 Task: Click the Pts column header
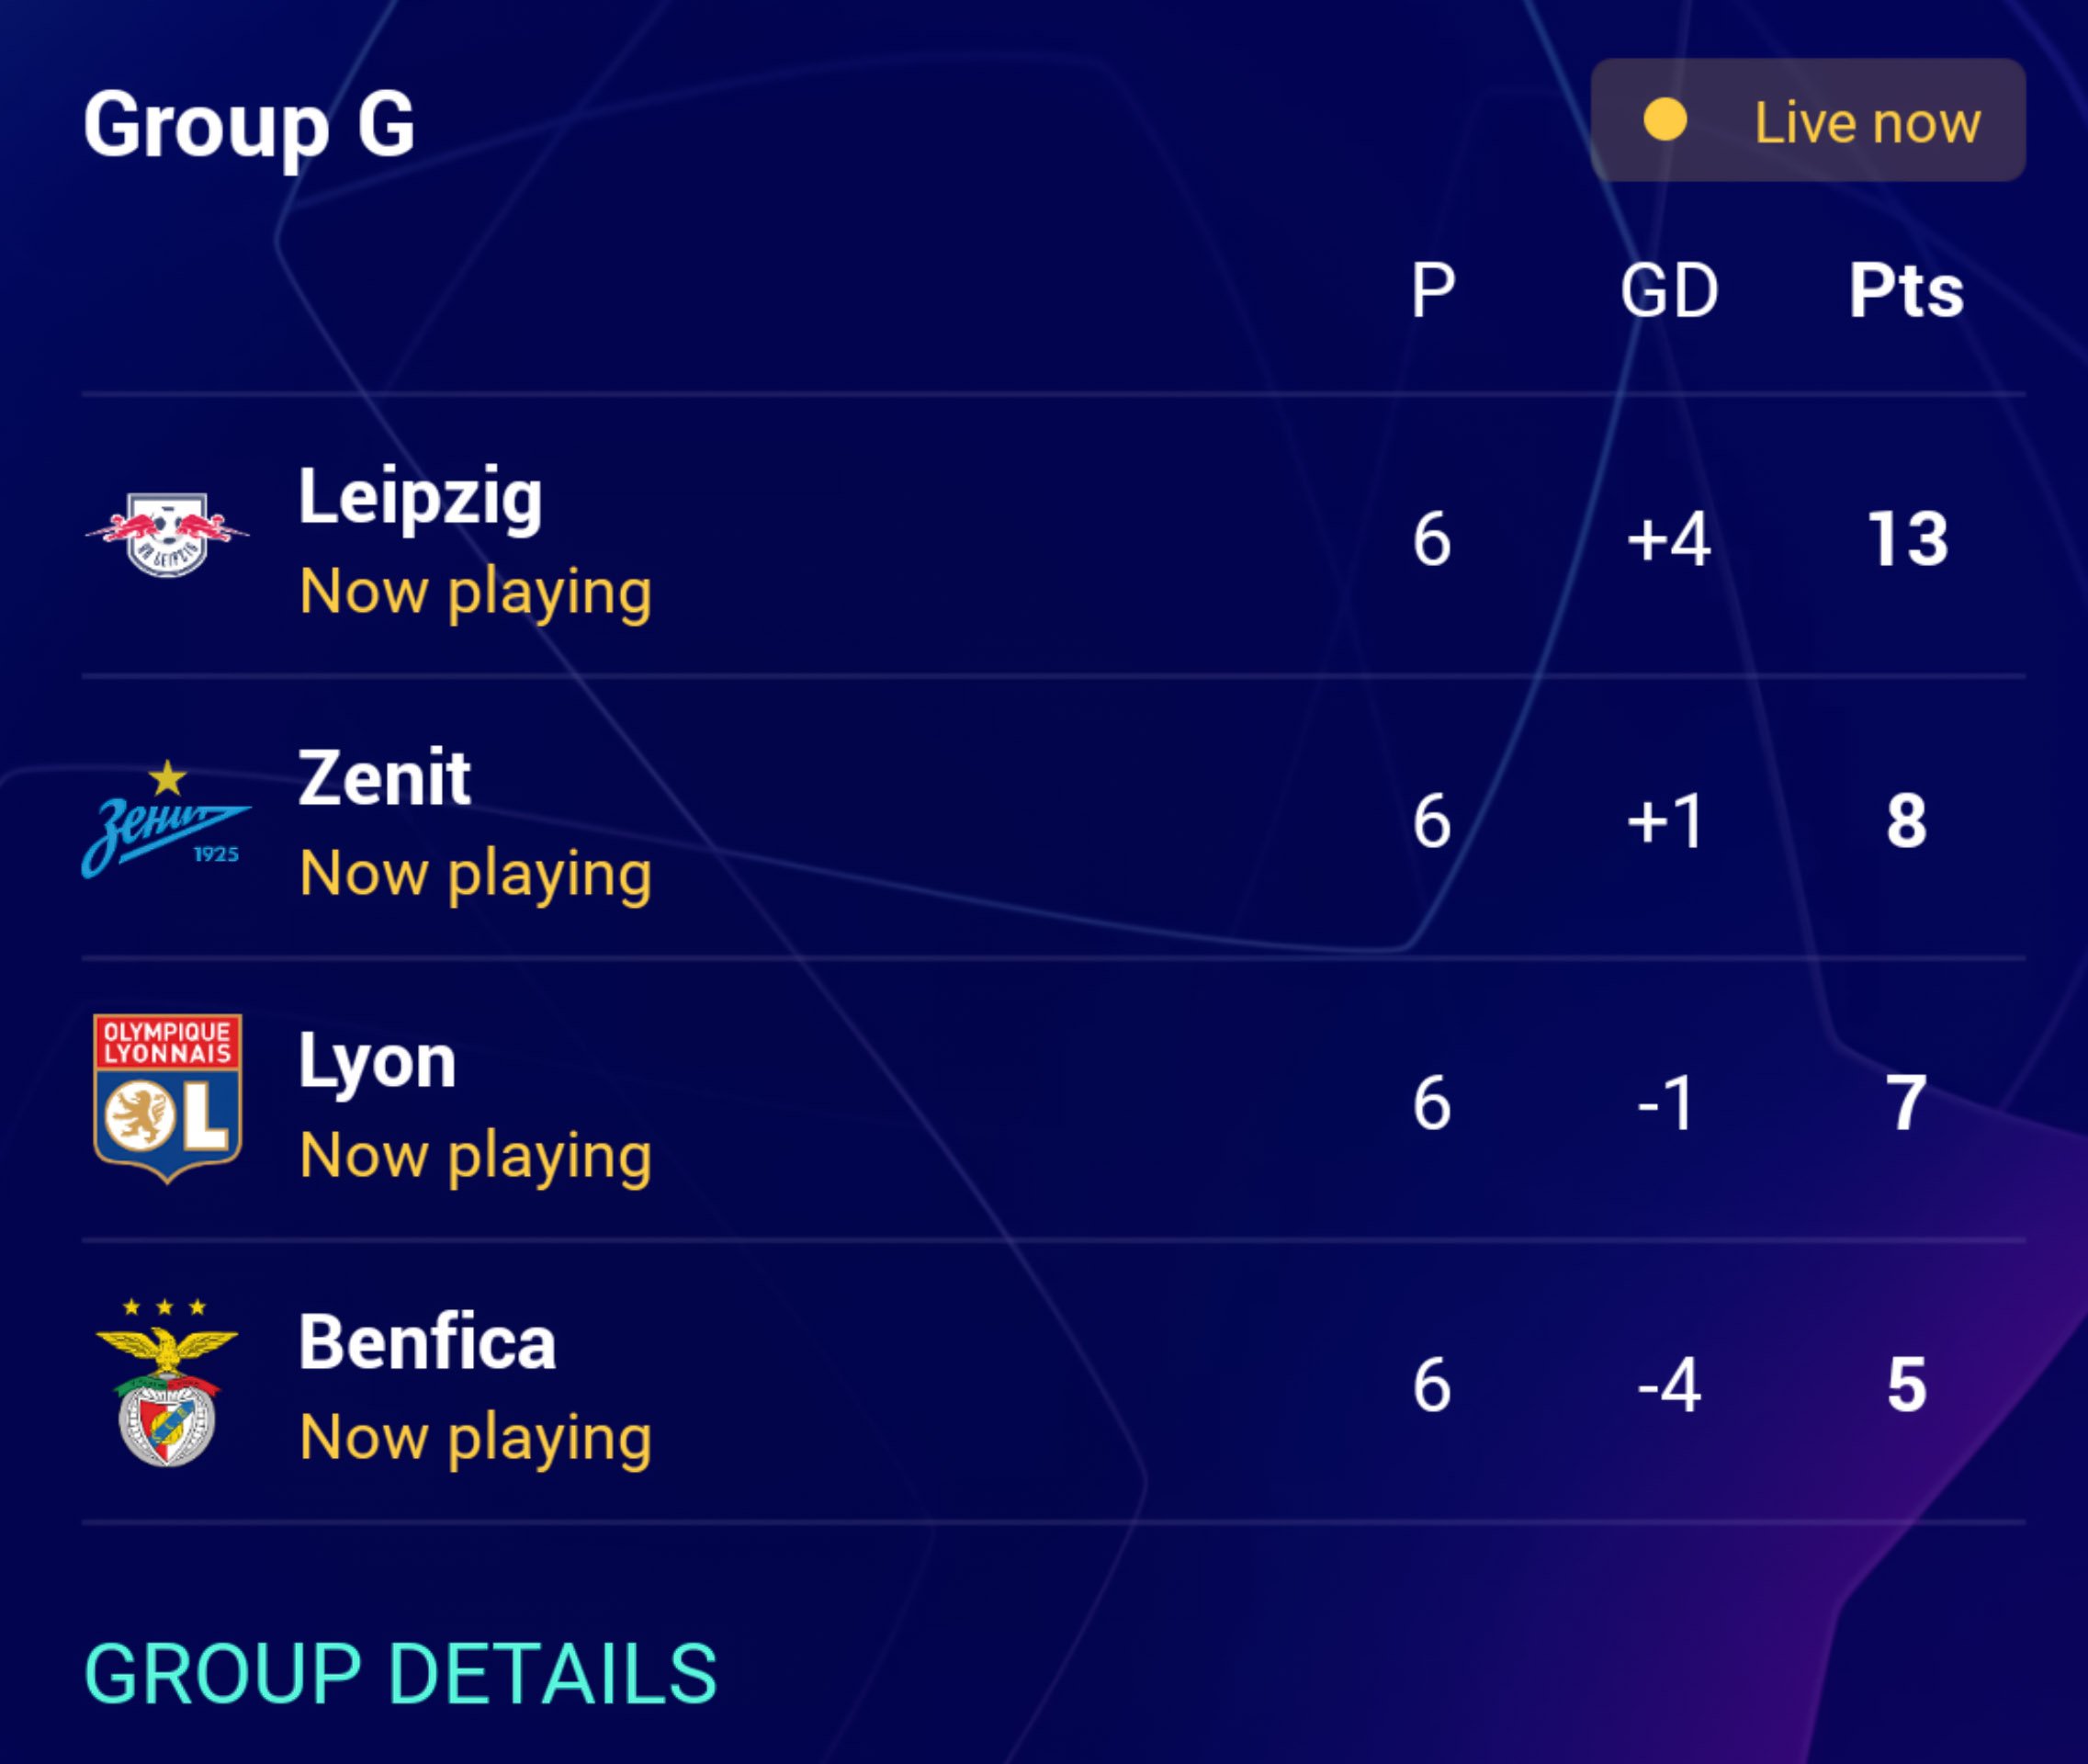[x=1906, y=291]
